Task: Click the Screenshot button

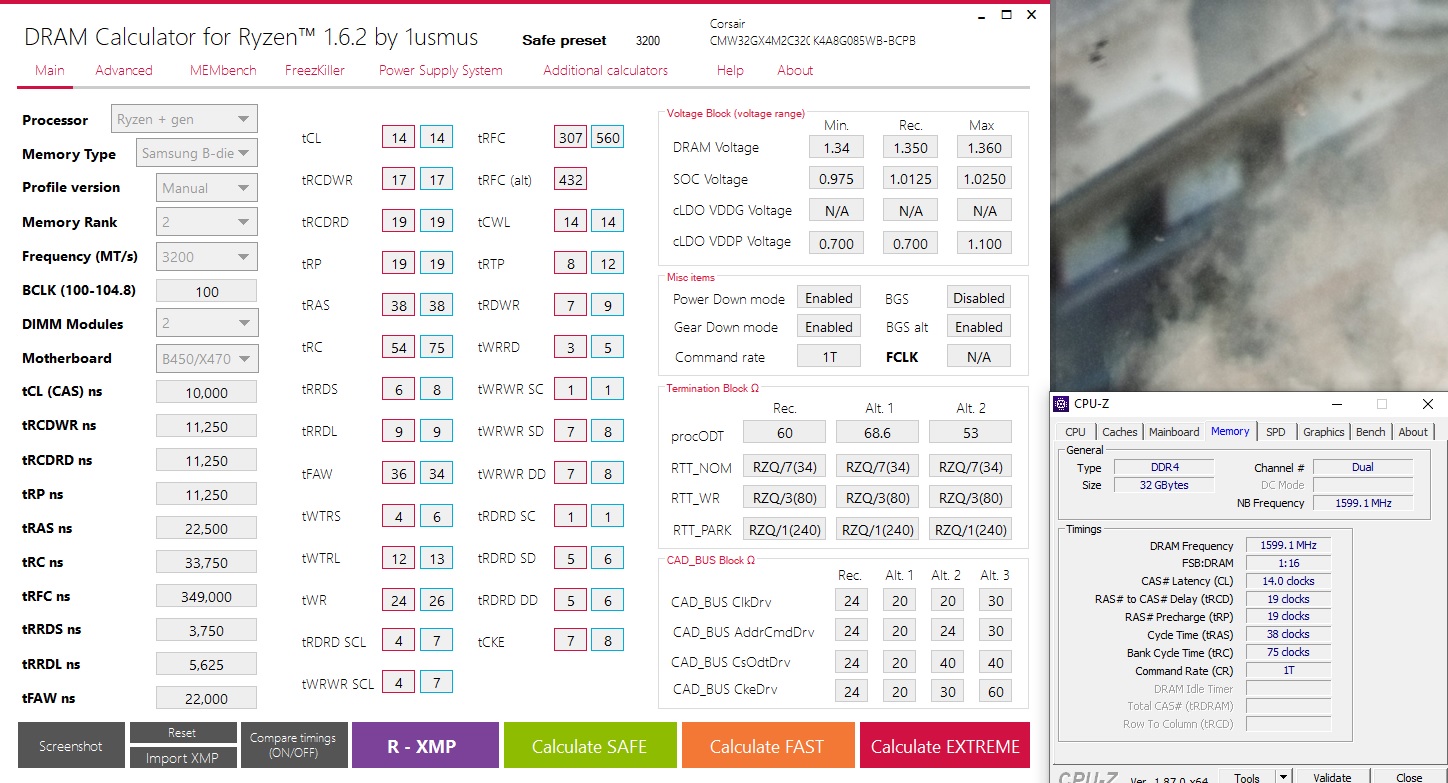Action: point(71,746)
